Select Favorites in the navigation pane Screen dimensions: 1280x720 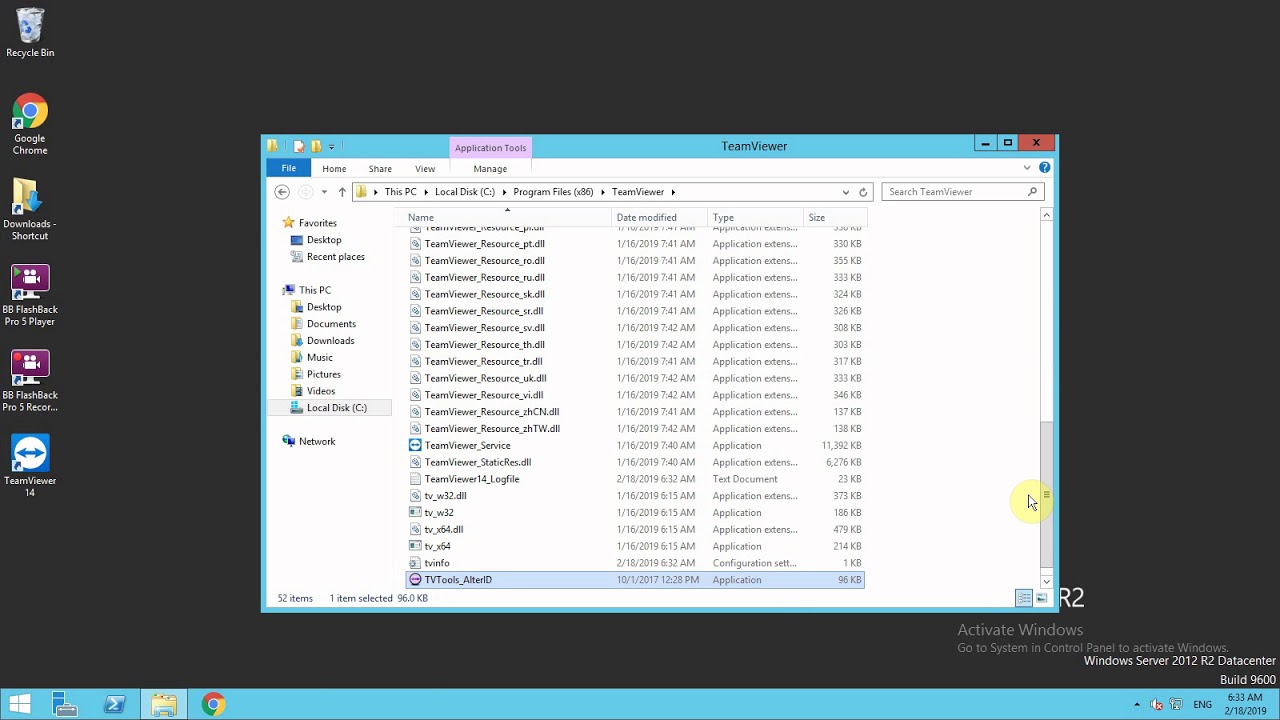coord(317,223)
